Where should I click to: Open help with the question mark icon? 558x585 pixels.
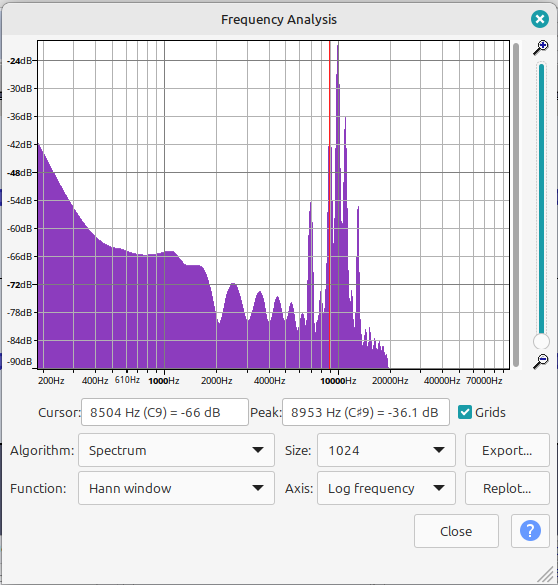[x=530, y=531]
